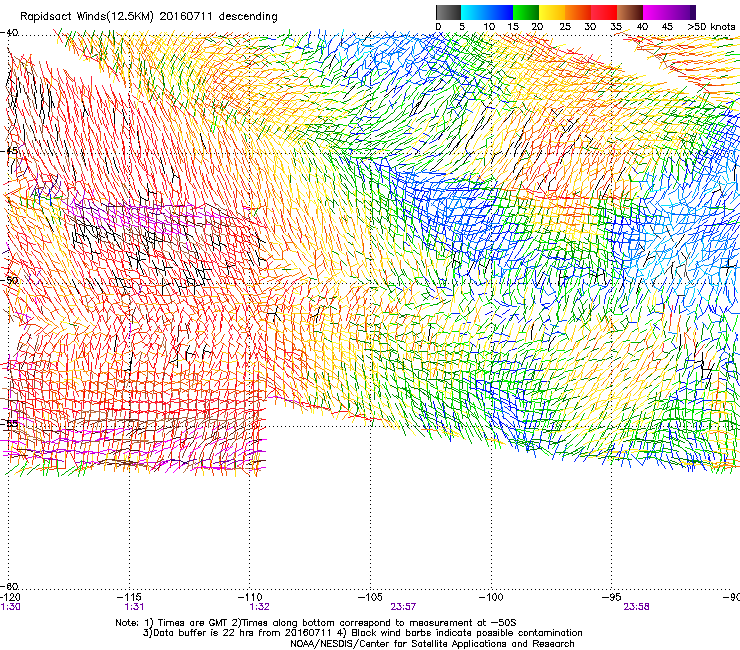The image size is (740, 650).
Task: Click the '1:31' pass time label
Action: 134,607
